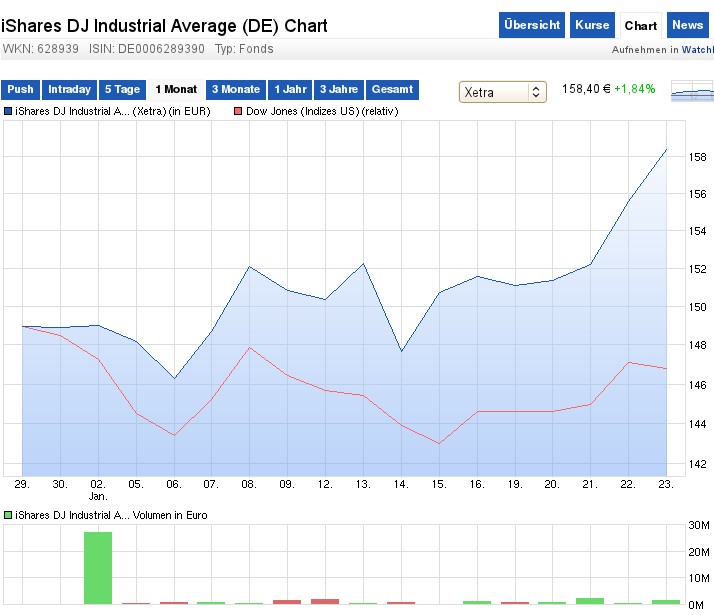
Task: Display the 3 Jahre chart
Action: pos(339,90)
